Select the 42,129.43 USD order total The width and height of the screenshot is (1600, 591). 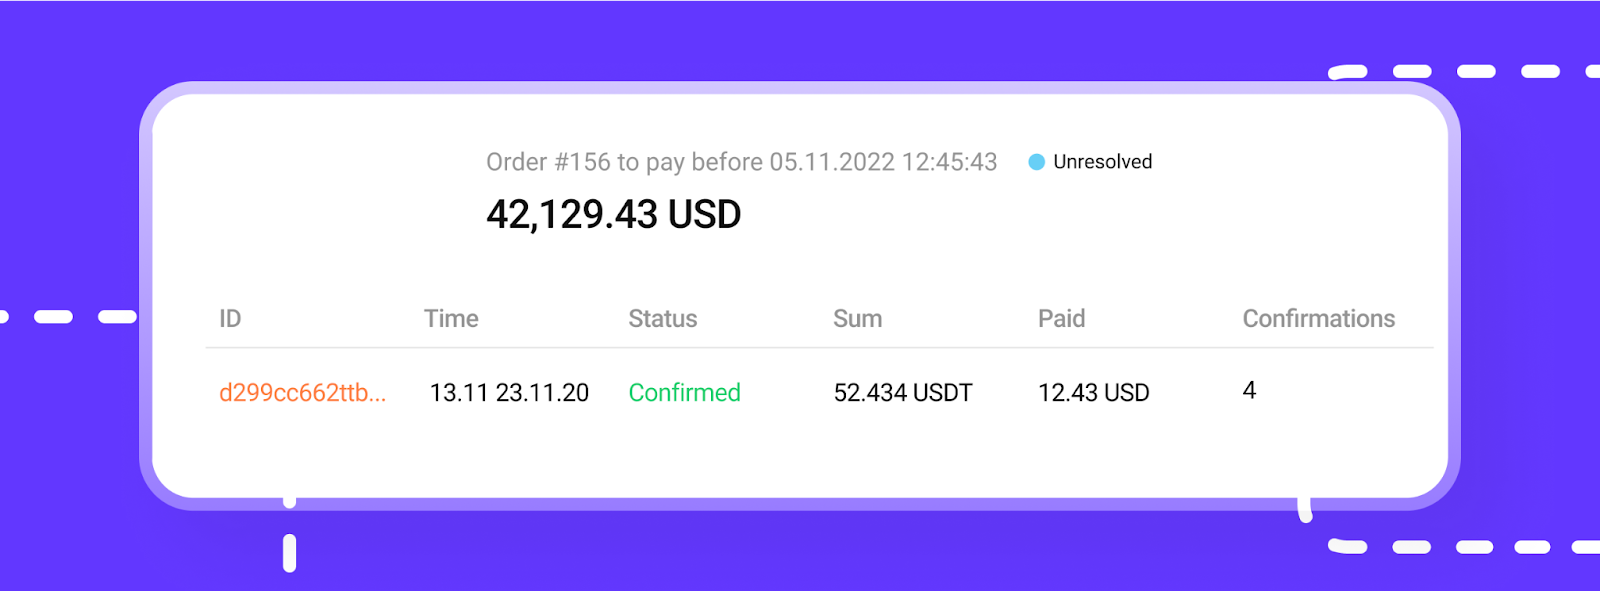pos(613,215)
